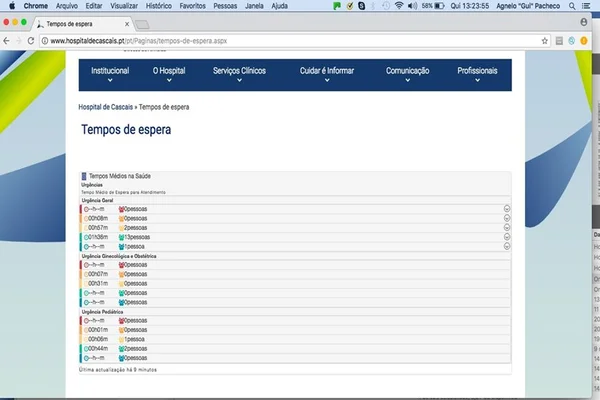Image resolution: width=600 pixels, height=400 pixels.
Task: Click the Urgência Pediátrica section header
Action: pyautogui.click(x=102, y=312)
